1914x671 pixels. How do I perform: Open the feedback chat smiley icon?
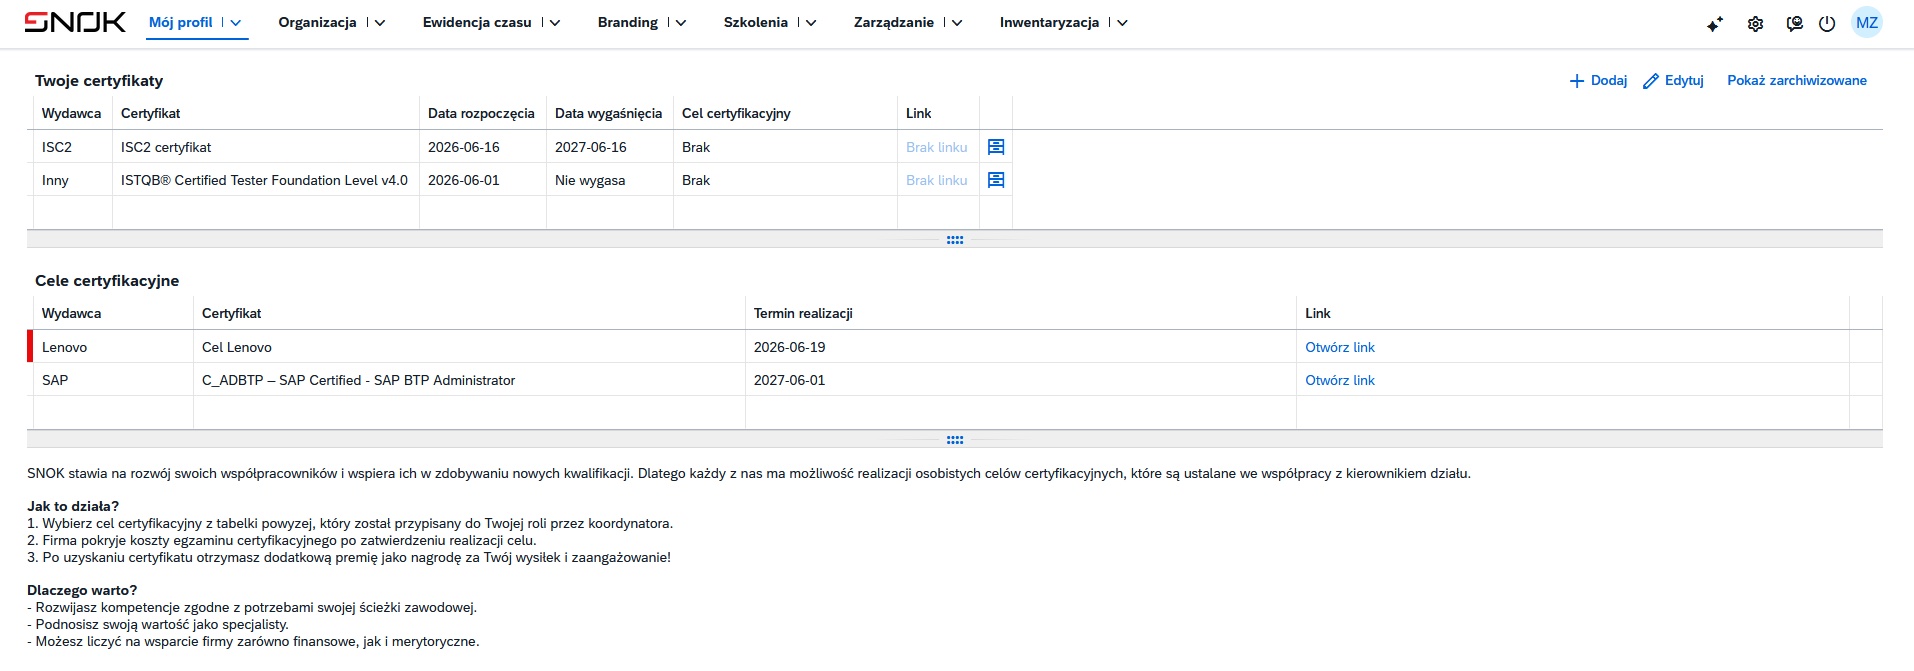pyautogui.click(x=1795, y=24)
